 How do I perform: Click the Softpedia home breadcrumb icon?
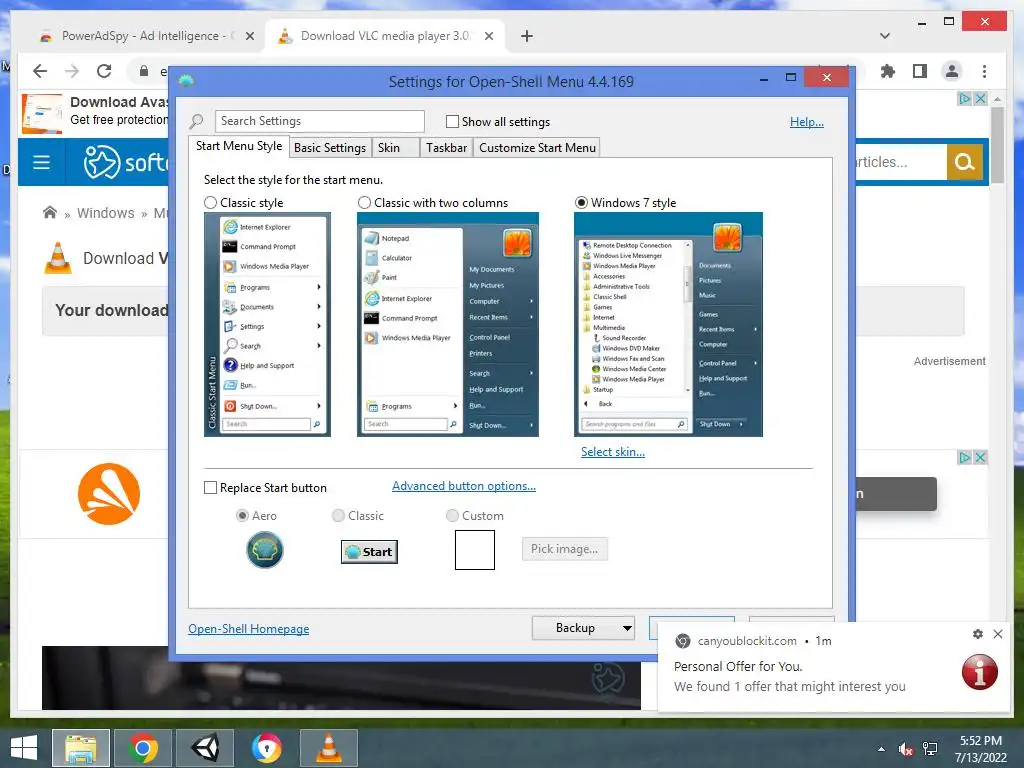point(50,212)
